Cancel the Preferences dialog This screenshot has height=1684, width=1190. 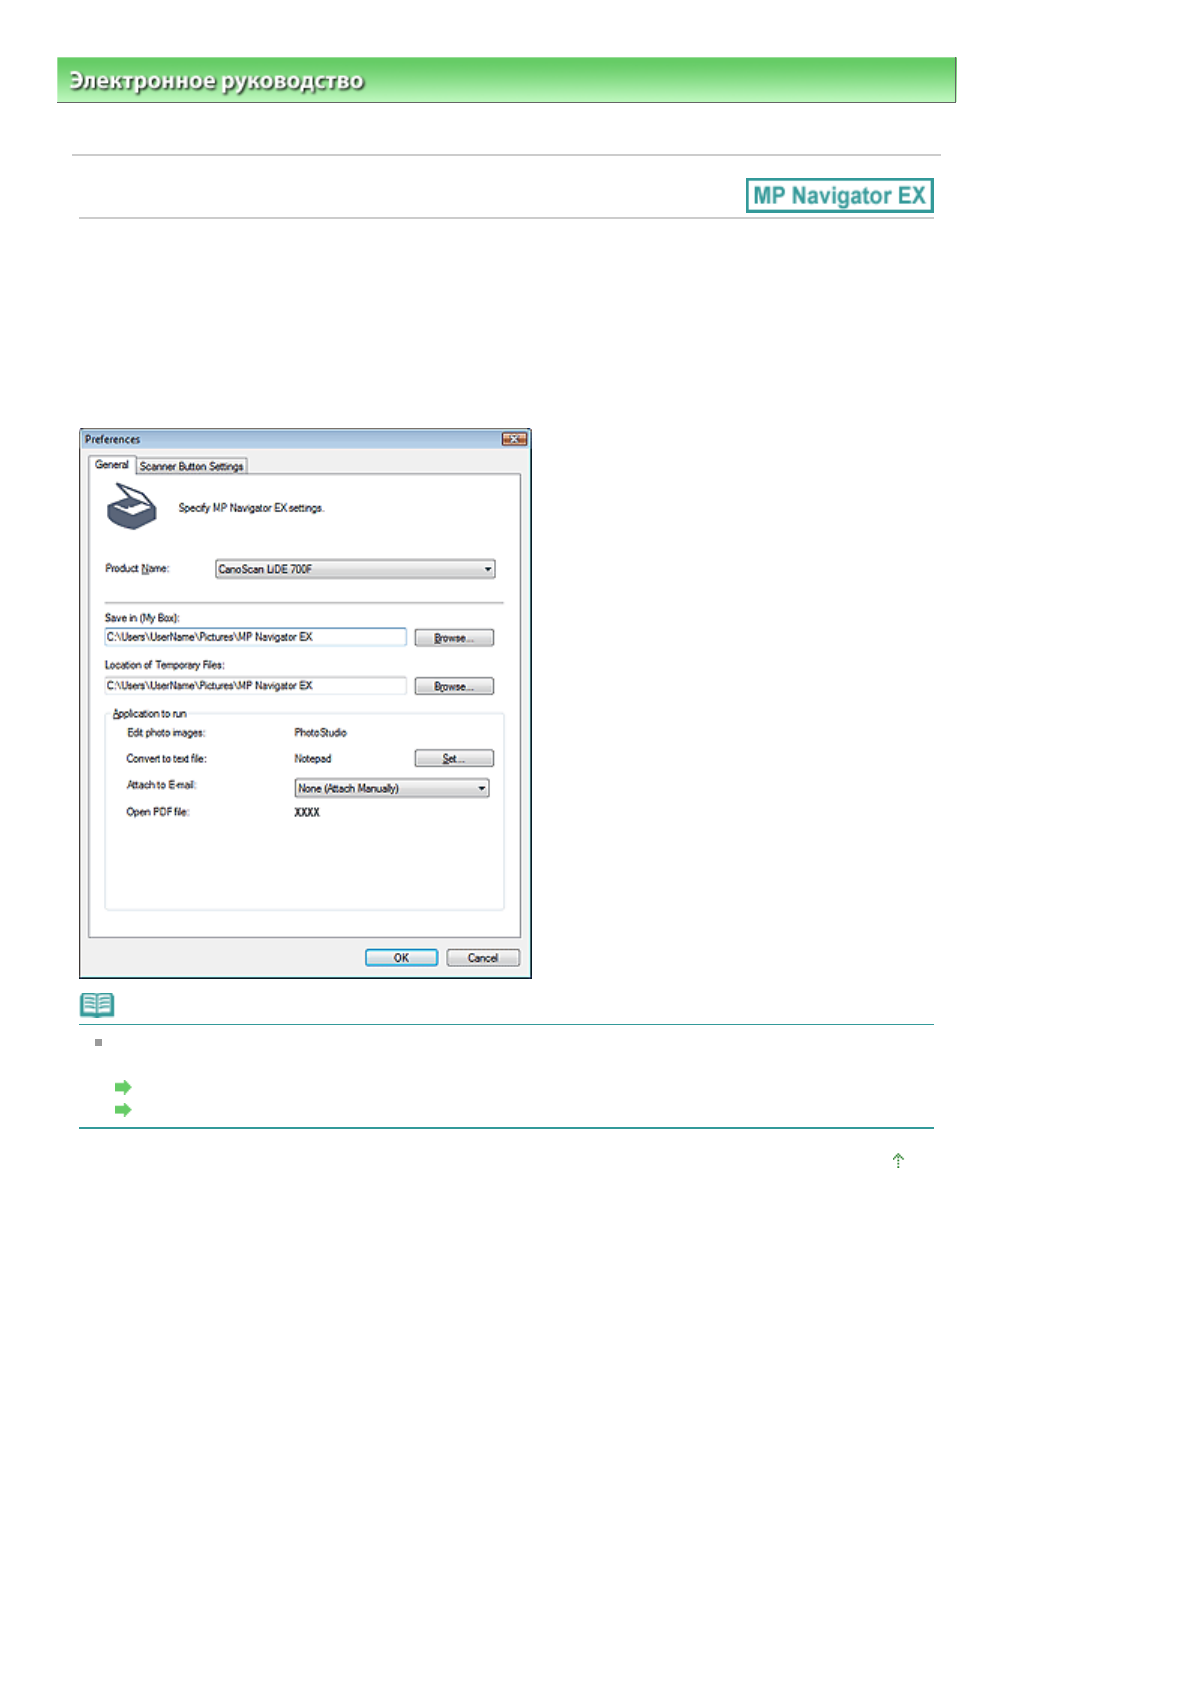[x=483, y=958]
